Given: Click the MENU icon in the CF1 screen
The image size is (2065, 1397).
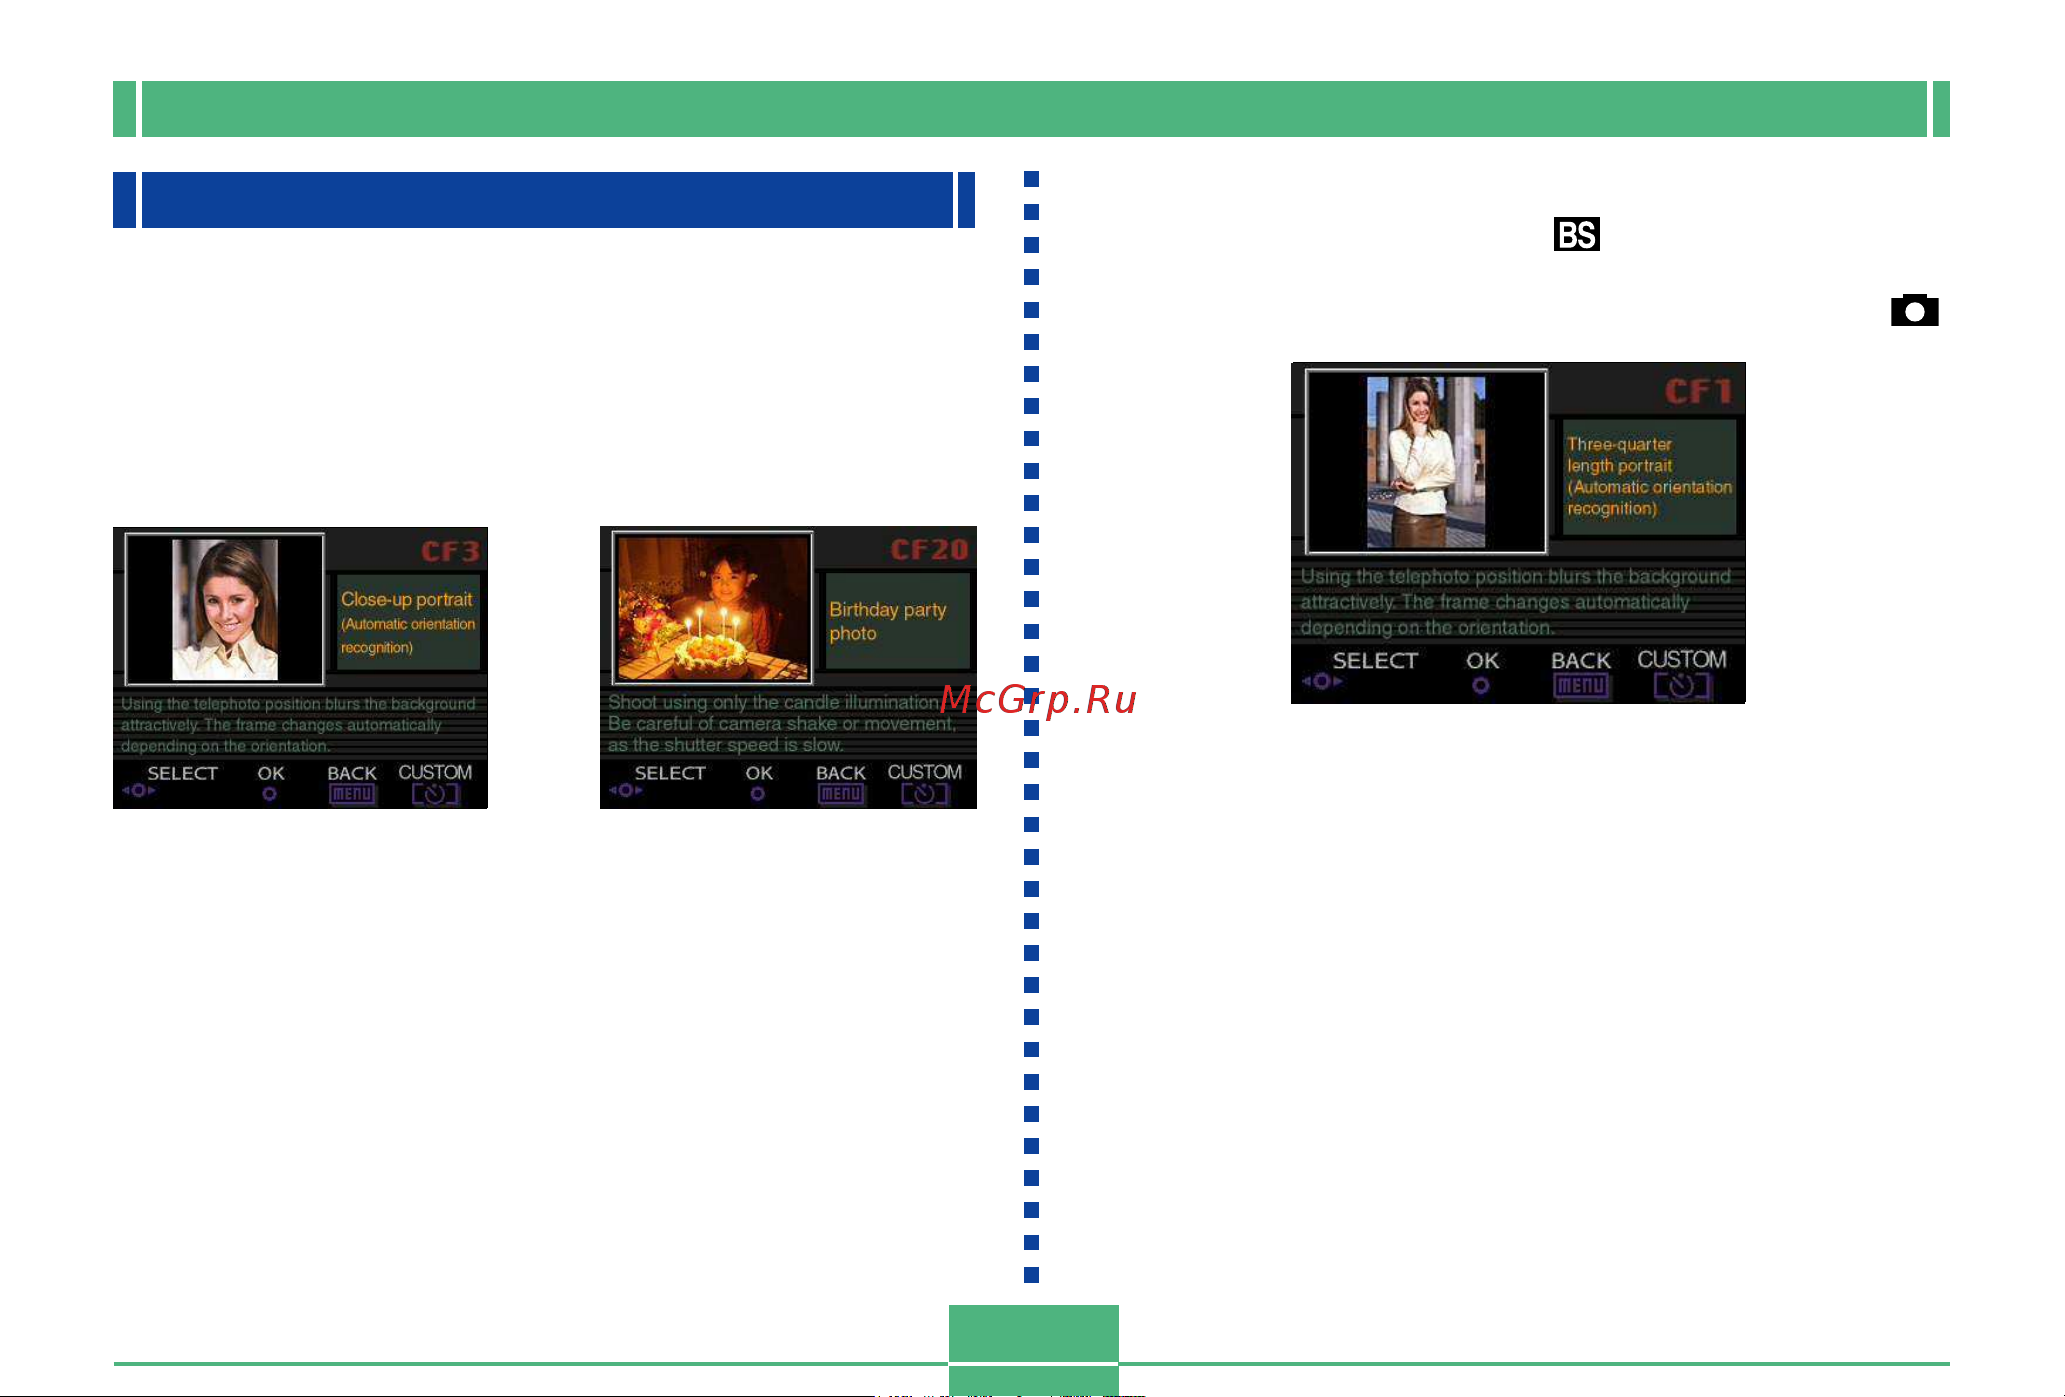Looking at the screenshot, I should click(1581, 685).
